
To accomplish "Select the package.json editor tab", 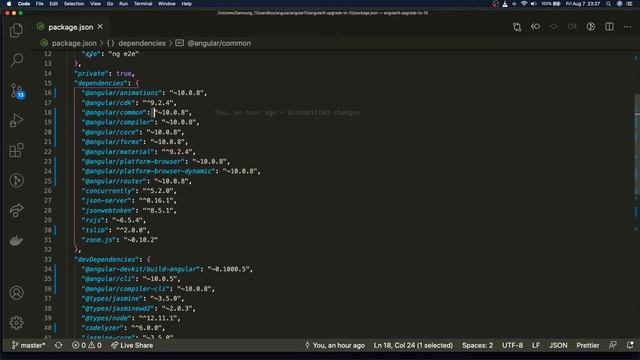I will click(70, 27).
